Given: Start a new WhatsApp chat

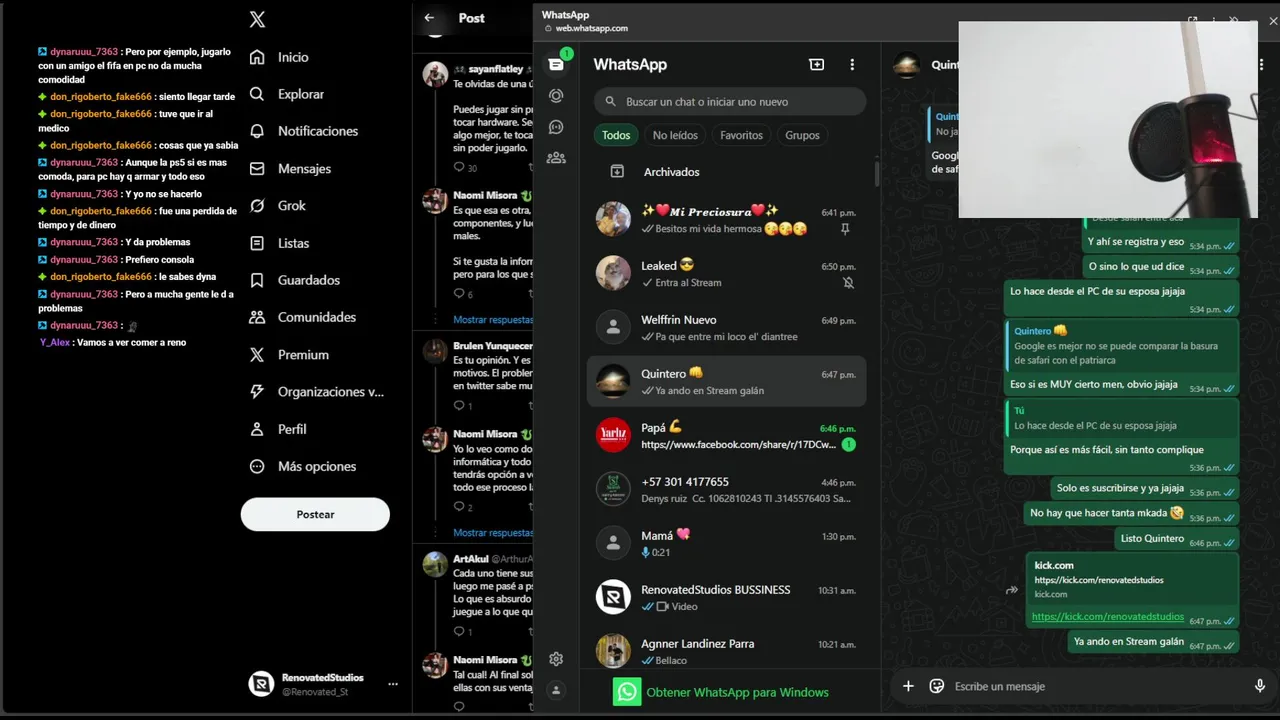Looking at the screenshot, I should [817, 64].
